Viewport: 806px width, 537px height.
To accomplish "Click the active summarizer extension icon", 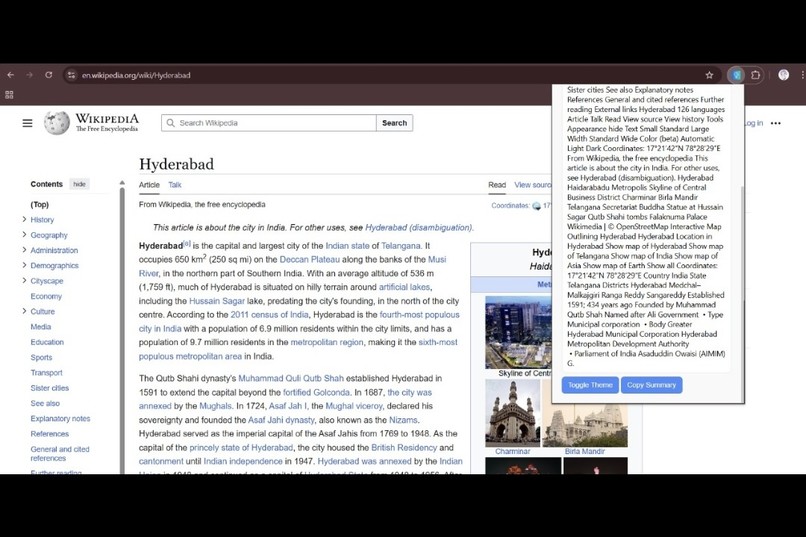I will pyautogui.click(x=737, y=75).
